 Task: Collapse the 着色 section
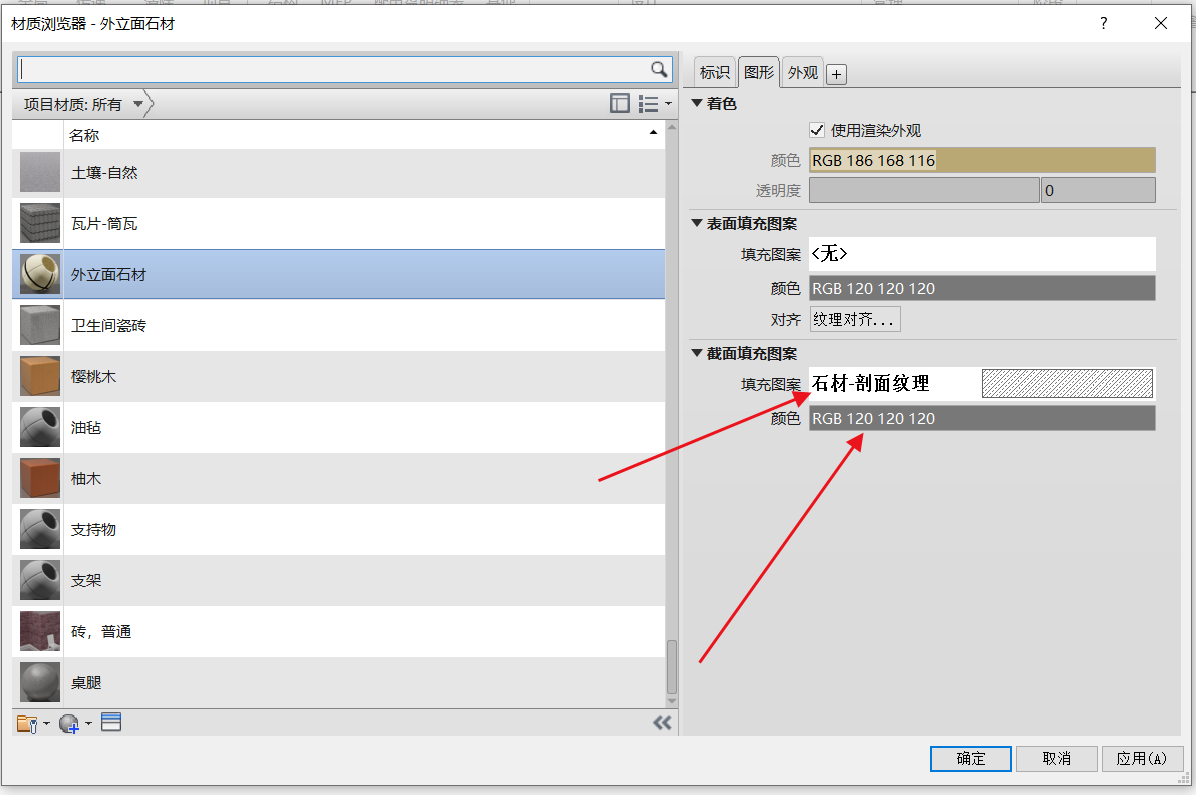[698, 103]
